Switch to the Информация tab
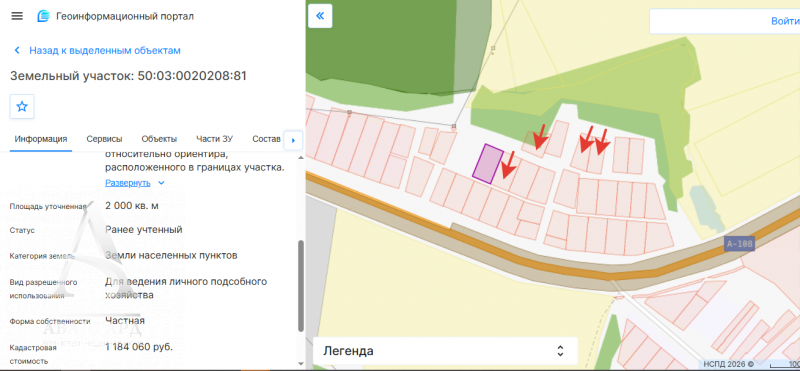The height and width of the screenshot is (371, 800). 41,139
